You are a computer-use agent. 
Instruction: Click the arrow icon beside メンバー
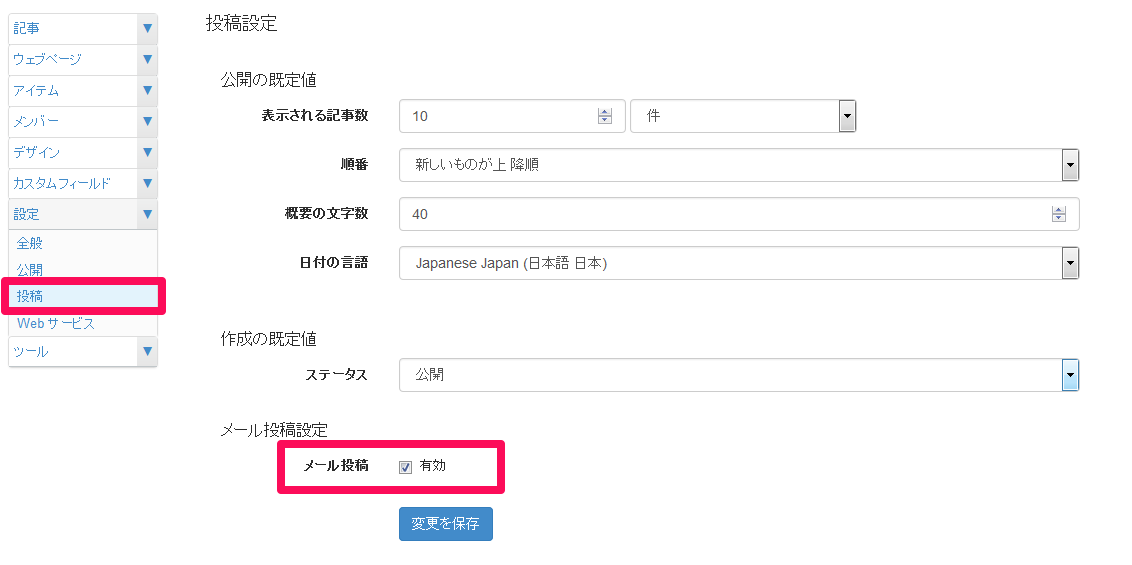(x=147, y=122)
